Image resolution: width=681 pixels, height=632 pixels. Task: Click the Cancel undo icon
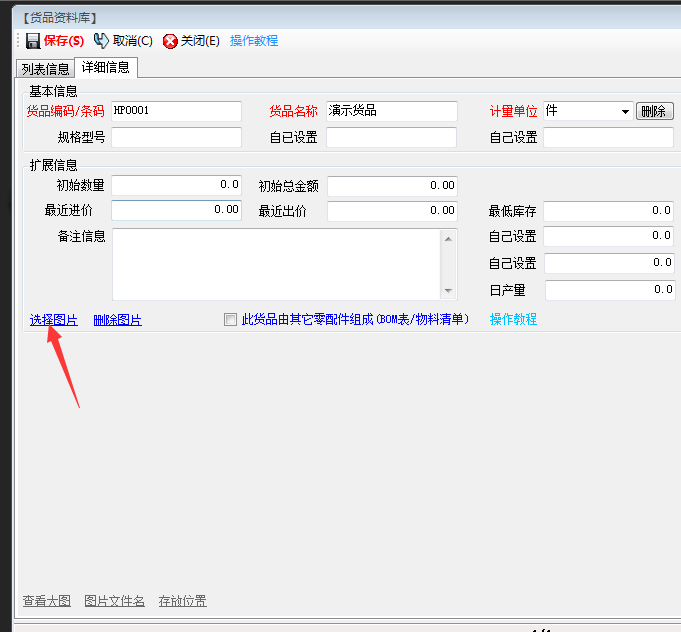point(101,41)
